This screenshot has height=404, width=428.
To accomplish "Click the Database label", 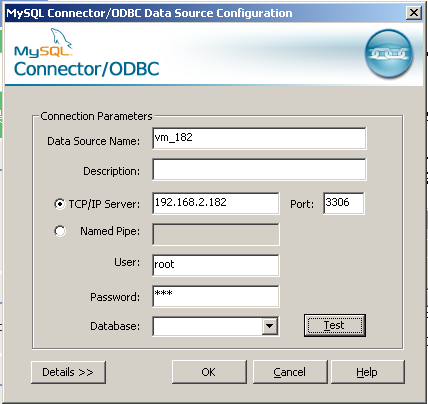I will (115, 326).
